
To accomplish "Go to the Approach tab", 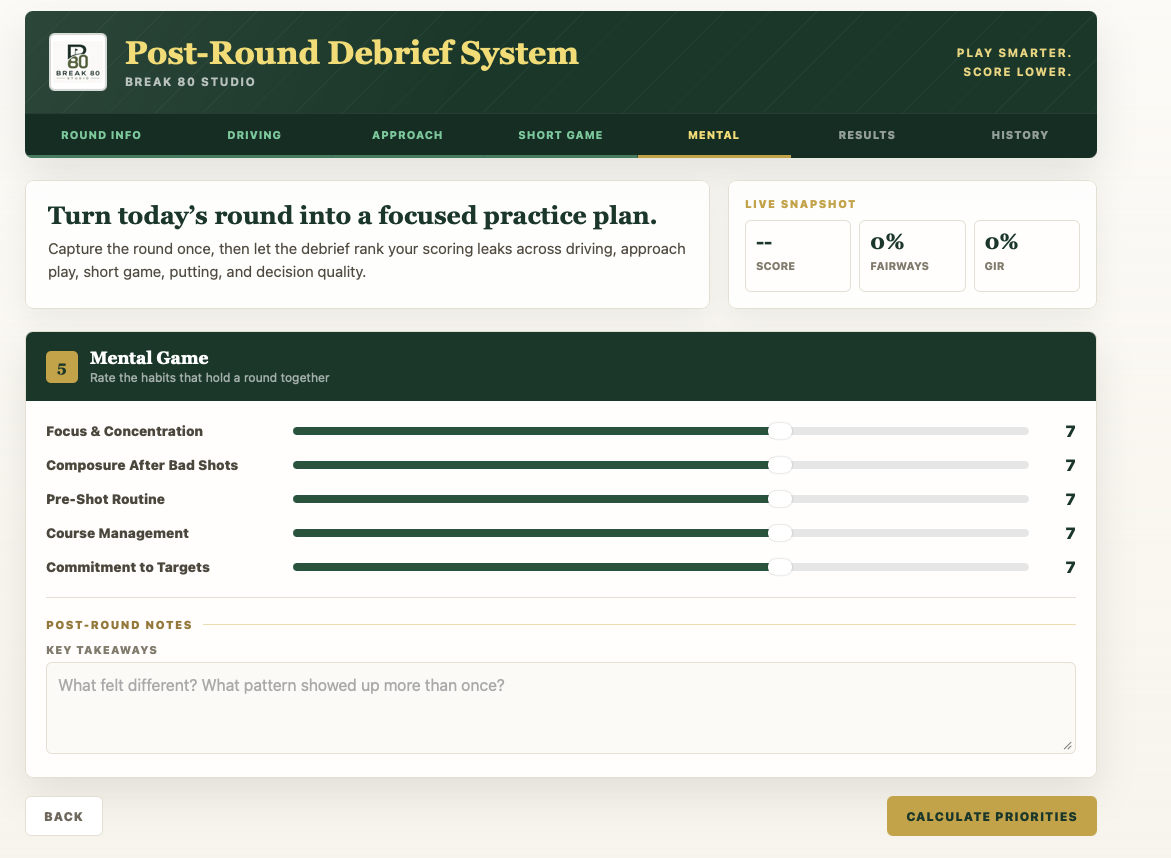I will tap(408, 135).
